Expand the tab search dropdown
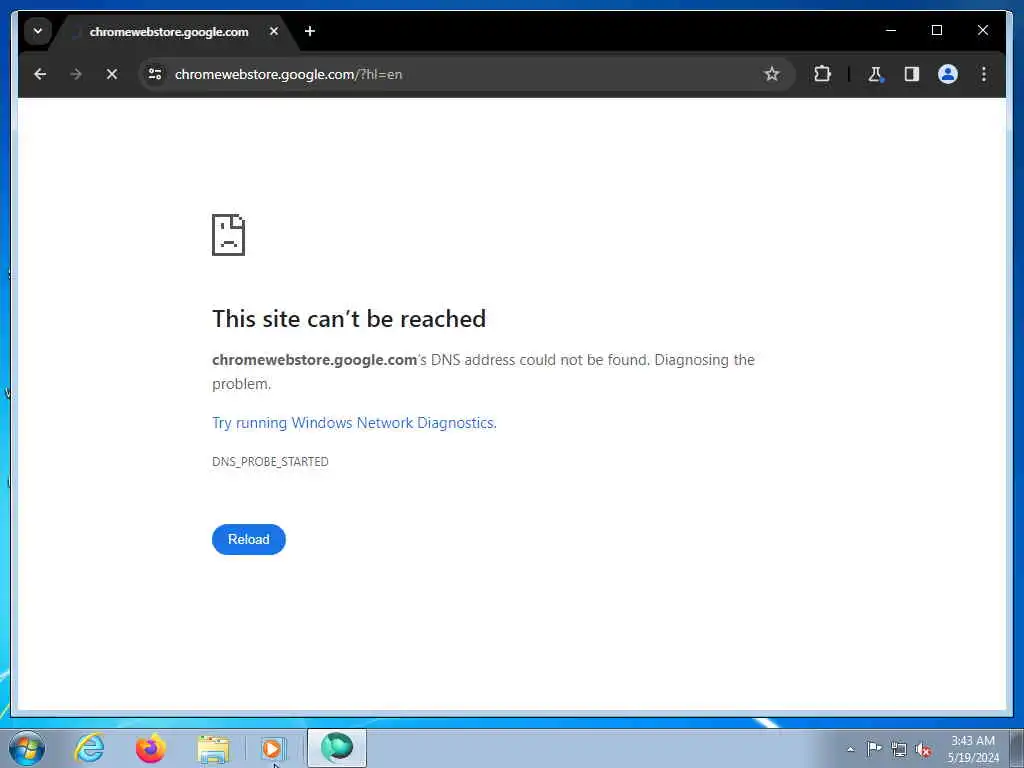Image resolution: width=1024 pixels, height=768 pixels. coord(37,31)
